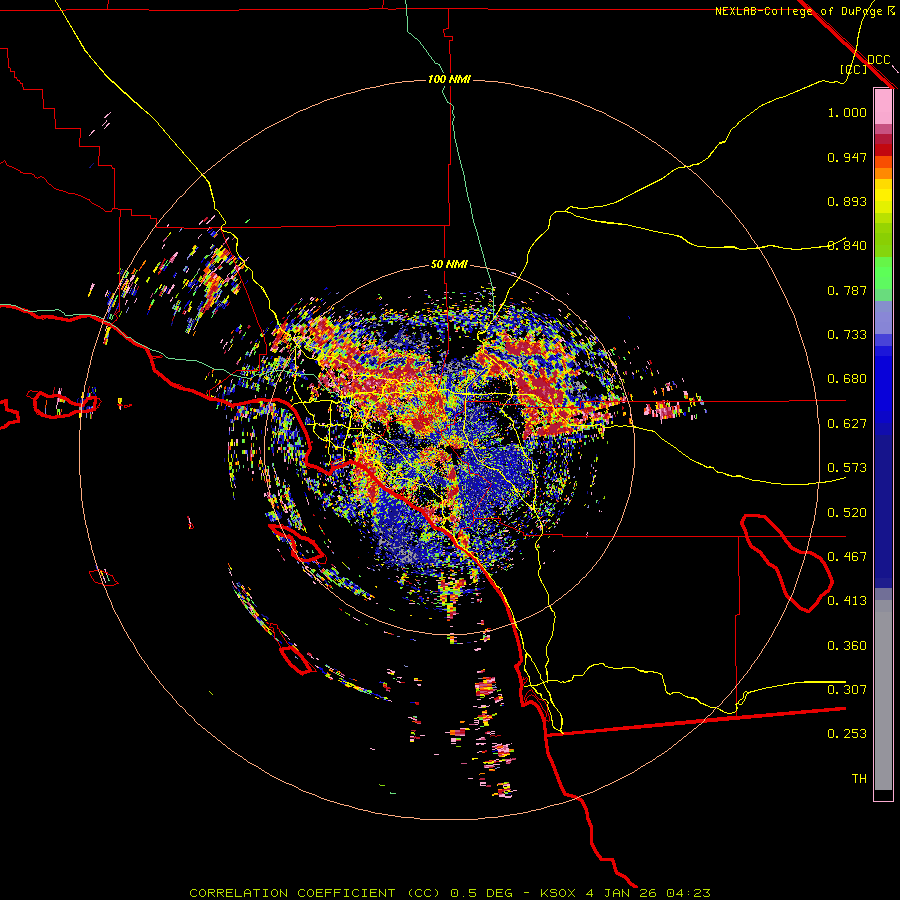Select the 0.467 scale value
This screenshot has width=900, height=900.
pyautogui.click(x=847, y=557)
